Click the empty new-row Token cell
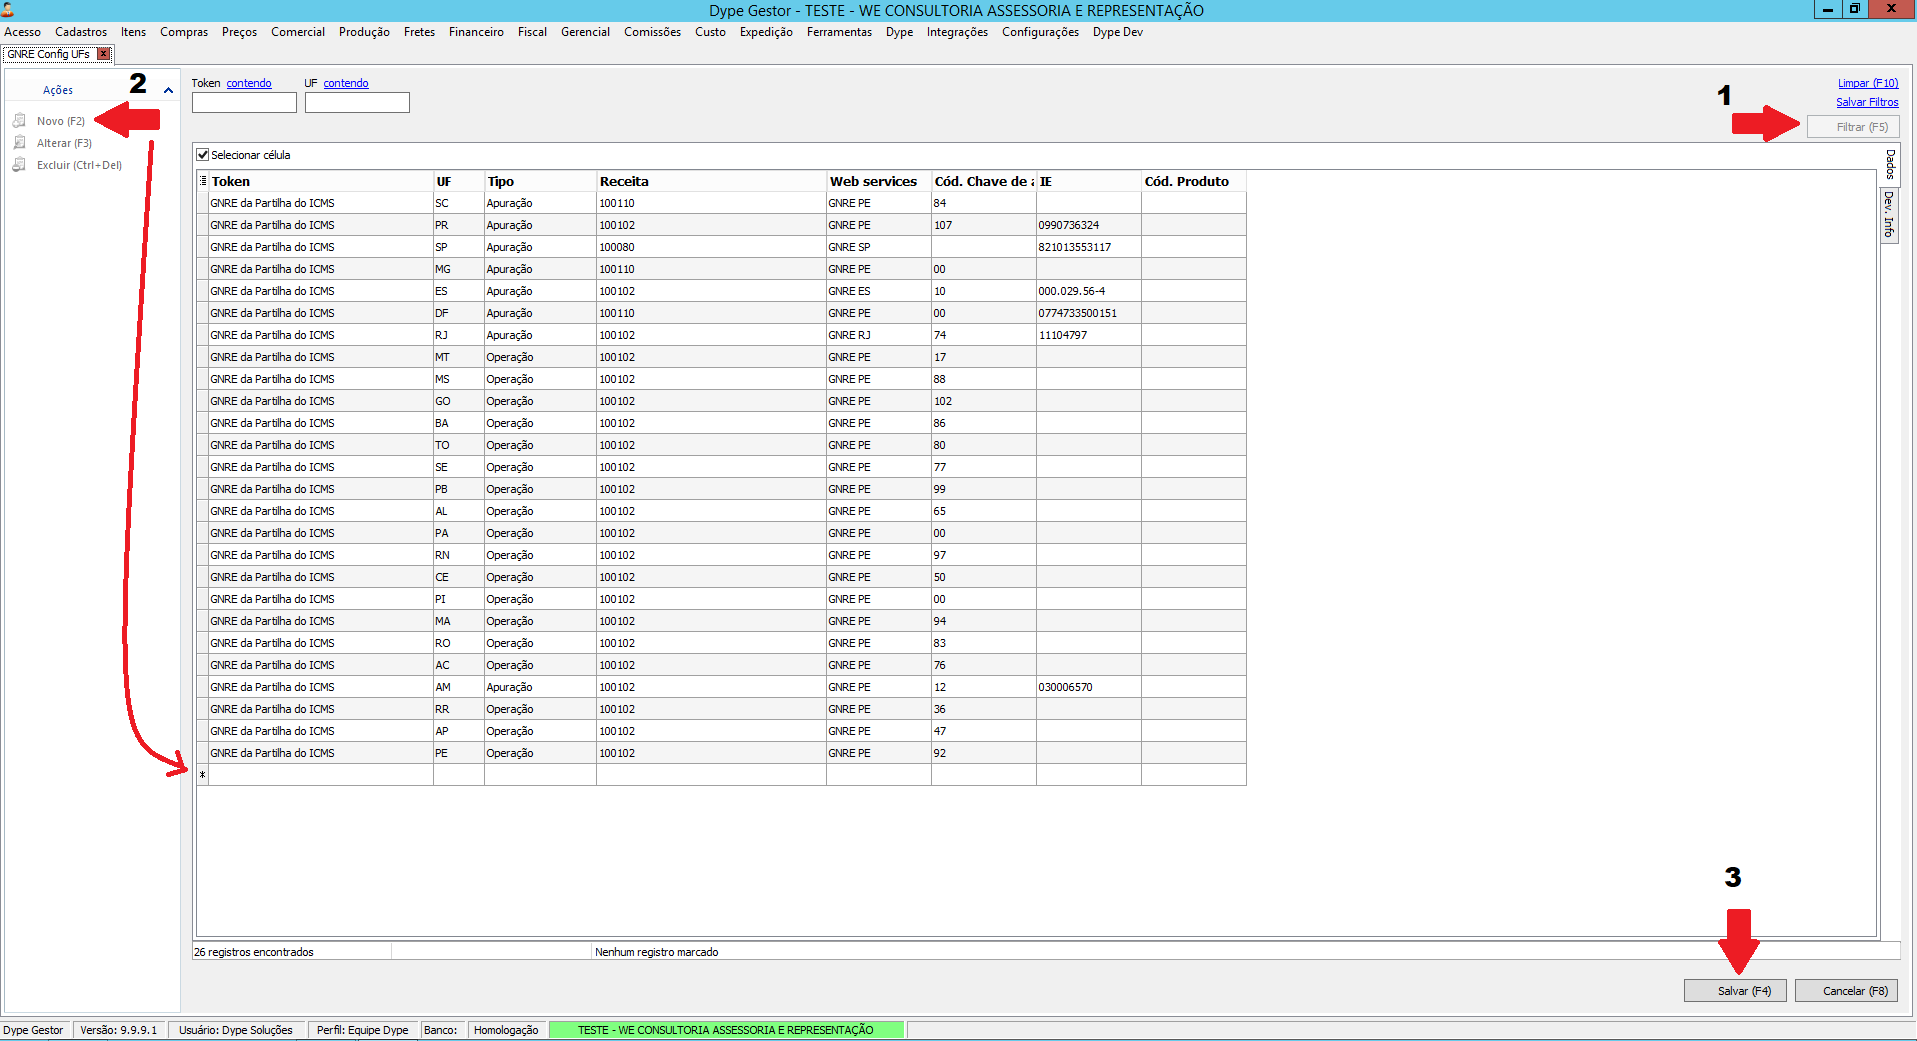The image size is (1917, 1041). tap(321, 775)
